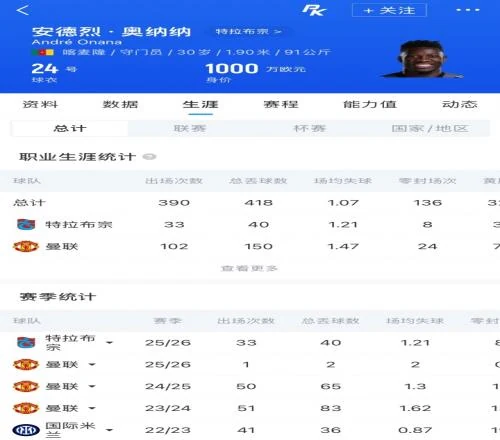Select the 总计 filter
500x440 pixels.
(x=69, y=128)
